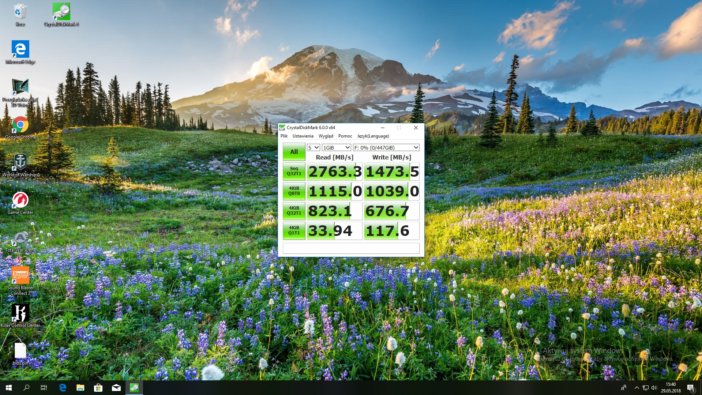The image size is (702, 395).
Task: Open the Ustawienia menu
Action: point(303,136)
